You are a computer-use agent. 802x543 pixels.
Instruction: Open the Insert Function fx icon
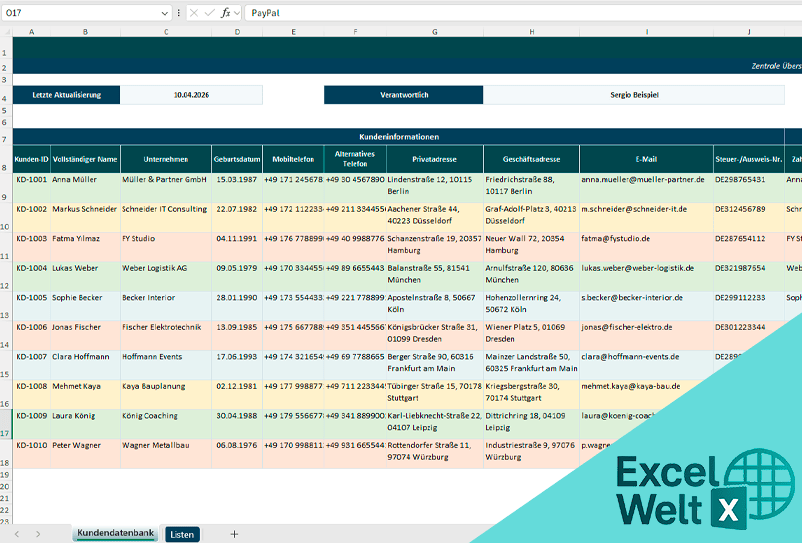tap(226, 13)
